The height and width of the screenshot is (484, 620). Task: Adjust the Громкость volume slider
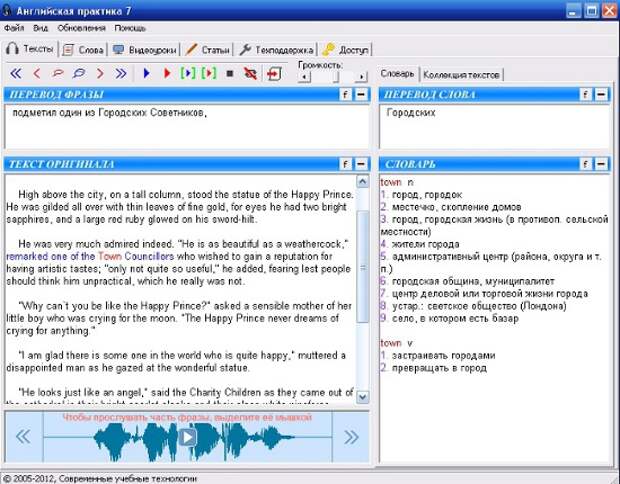pyautogui.click(x=332, y=76)
